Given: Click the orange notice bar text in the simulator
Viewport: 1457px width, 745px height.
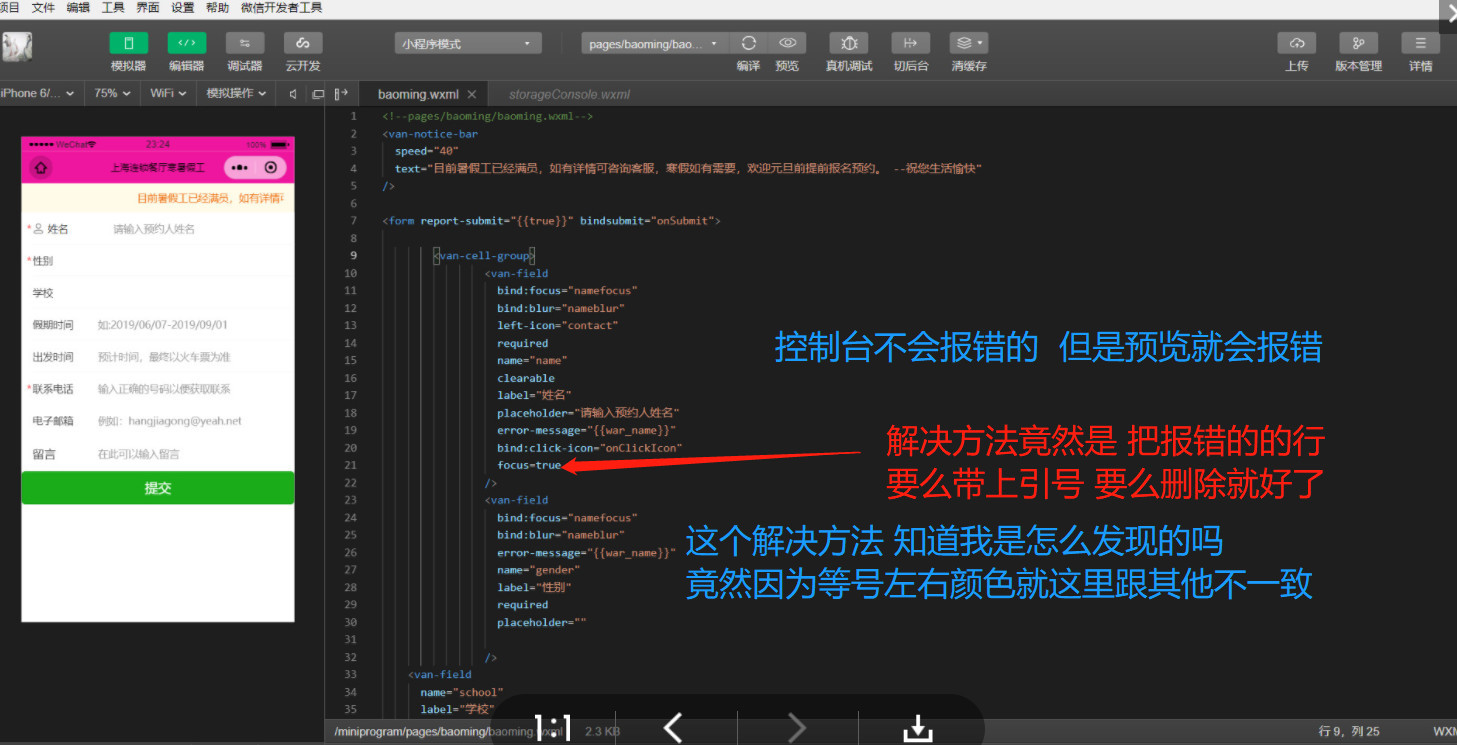Looking at the screenshot, I should (x=210, y=198).
